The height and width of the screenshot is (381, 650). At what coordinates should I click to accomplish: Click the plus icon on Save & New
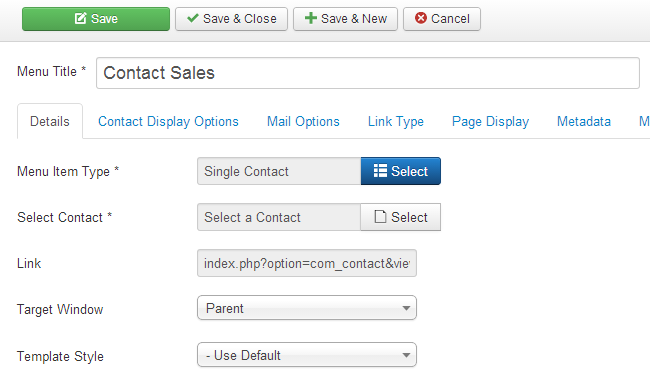point(310,18)
